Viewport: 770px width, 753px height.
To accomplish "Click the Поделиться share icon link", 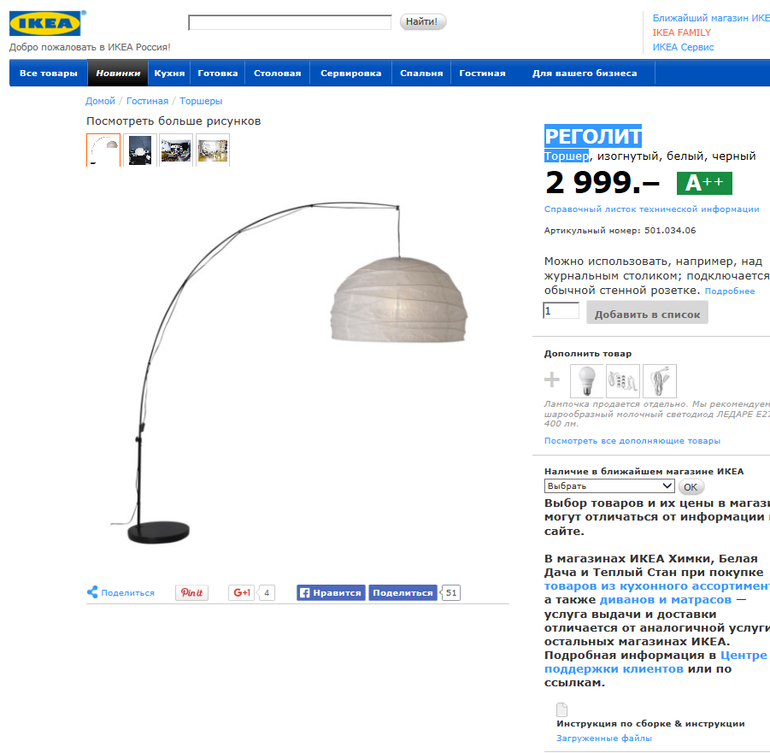I will [x=120, y=592].
